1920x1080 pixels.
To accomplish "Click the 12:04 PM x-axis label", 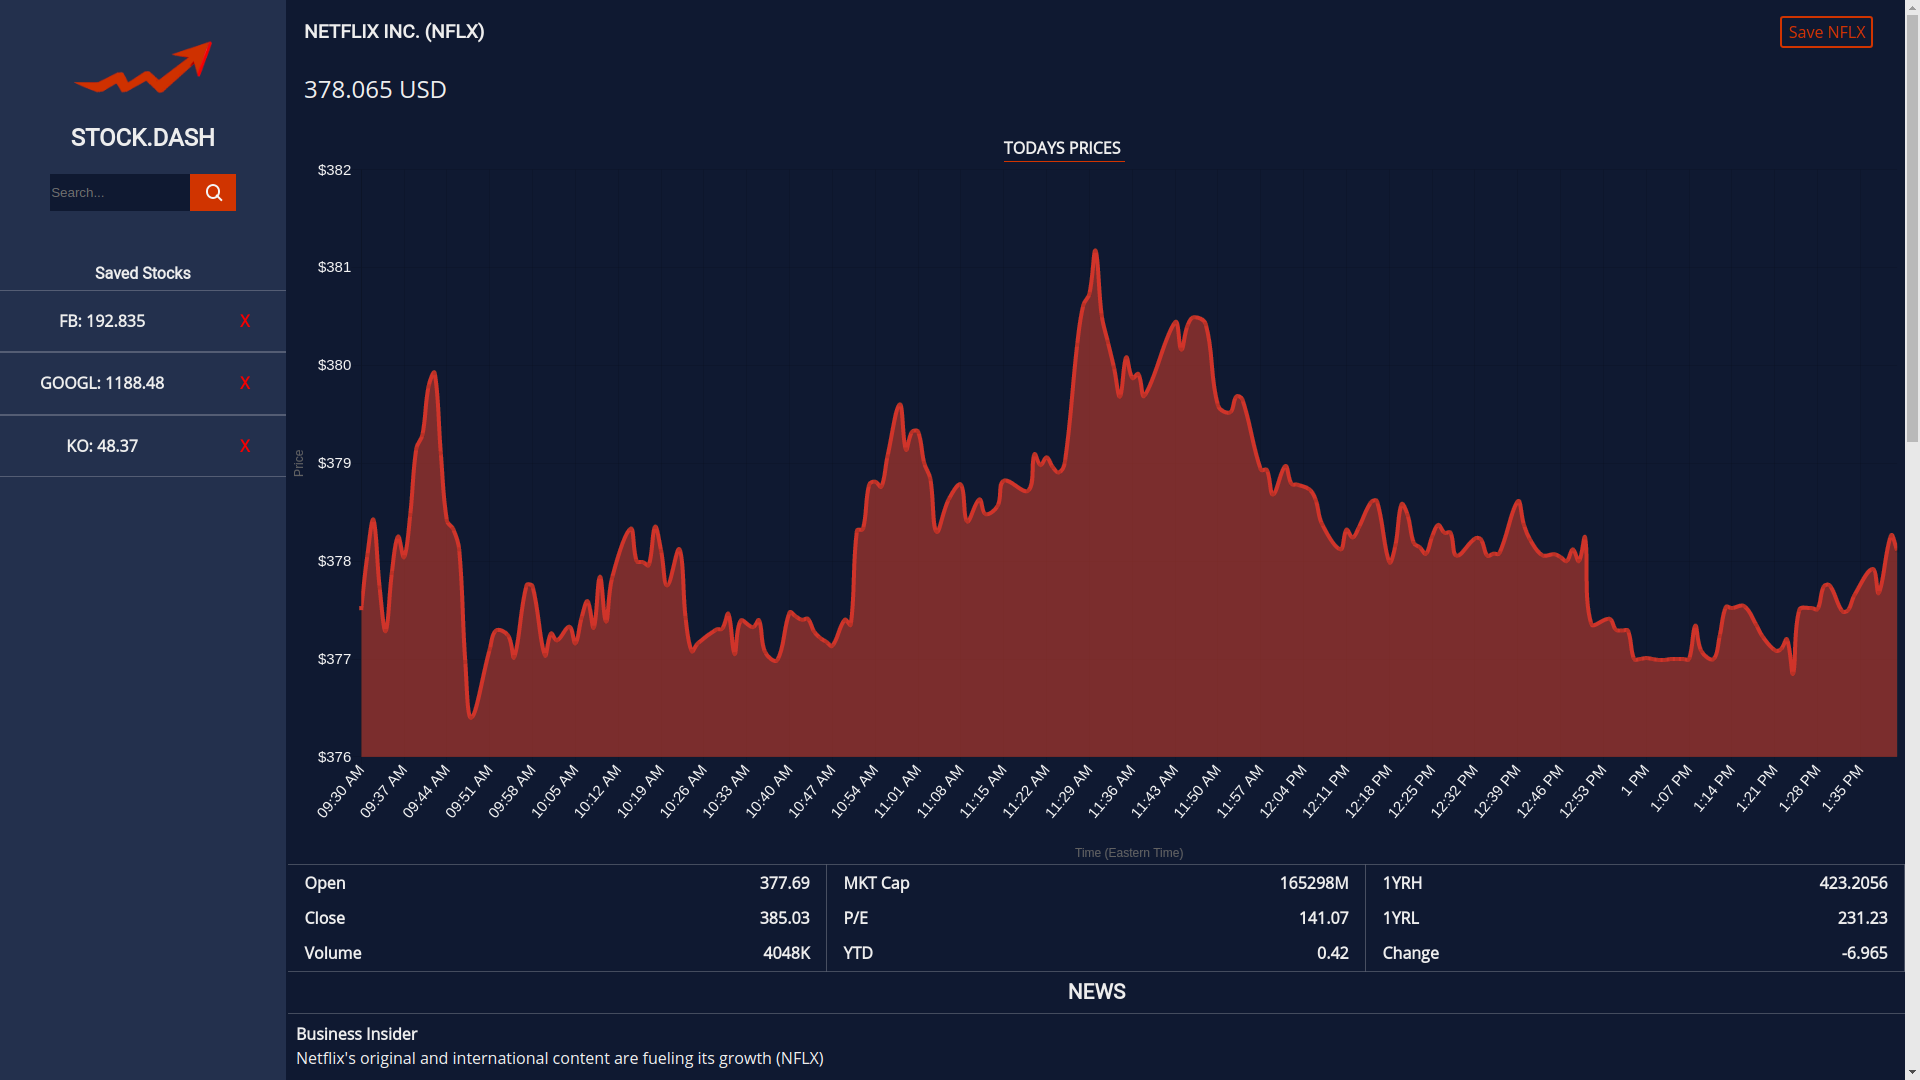I will tap(1283, 791).
